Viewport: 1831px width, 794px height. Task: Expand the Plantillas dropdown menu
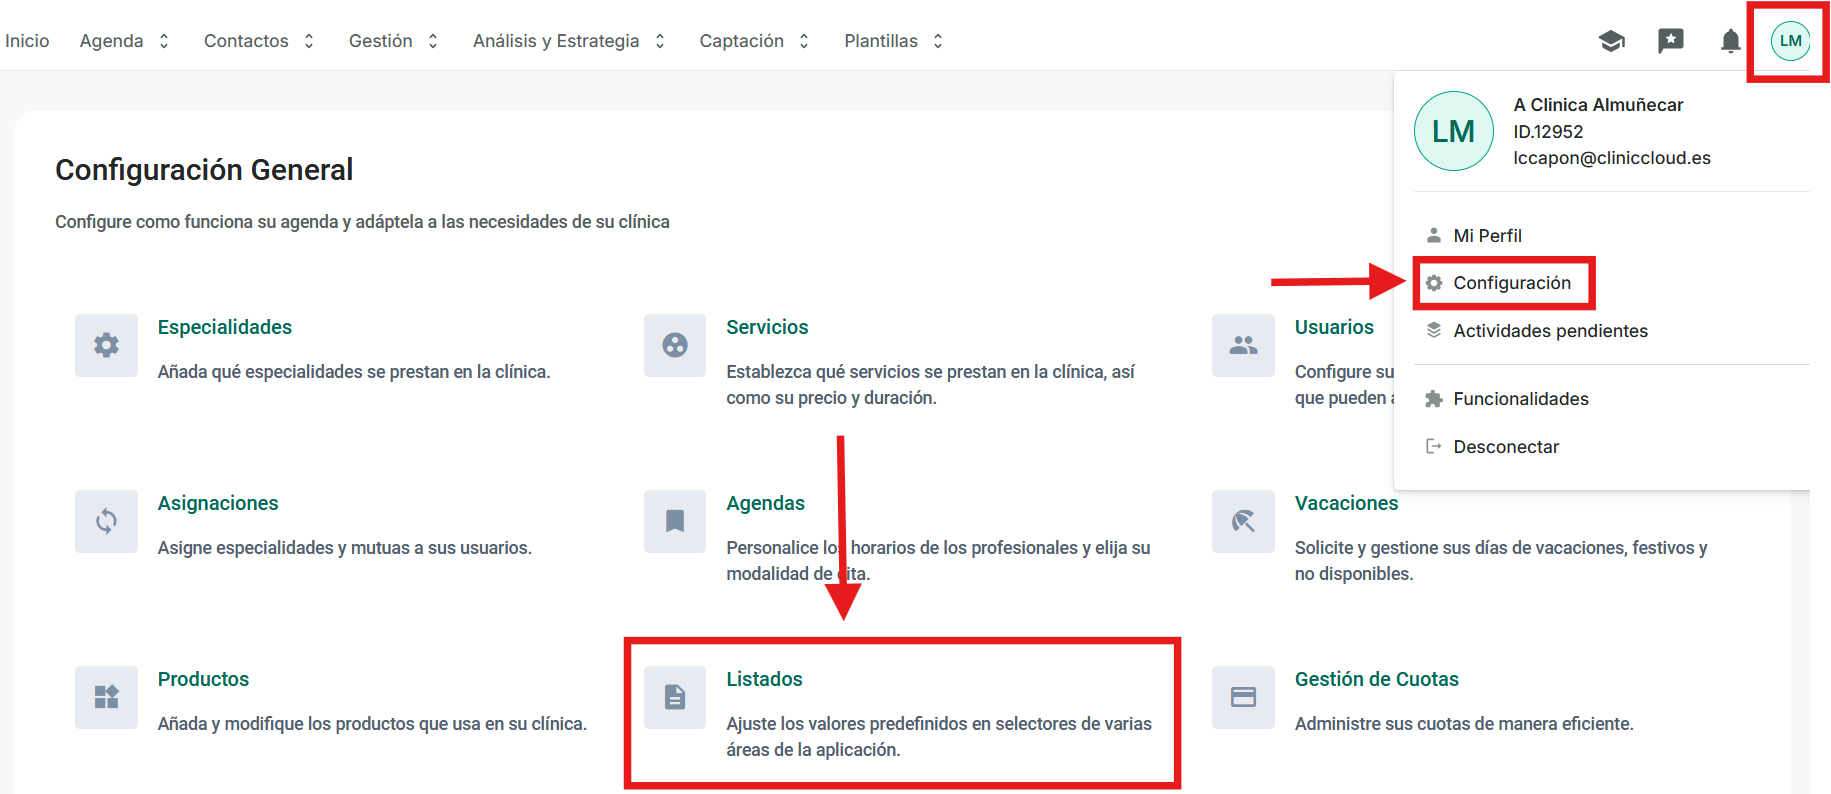pyautogui.click(x=893, y=41)
